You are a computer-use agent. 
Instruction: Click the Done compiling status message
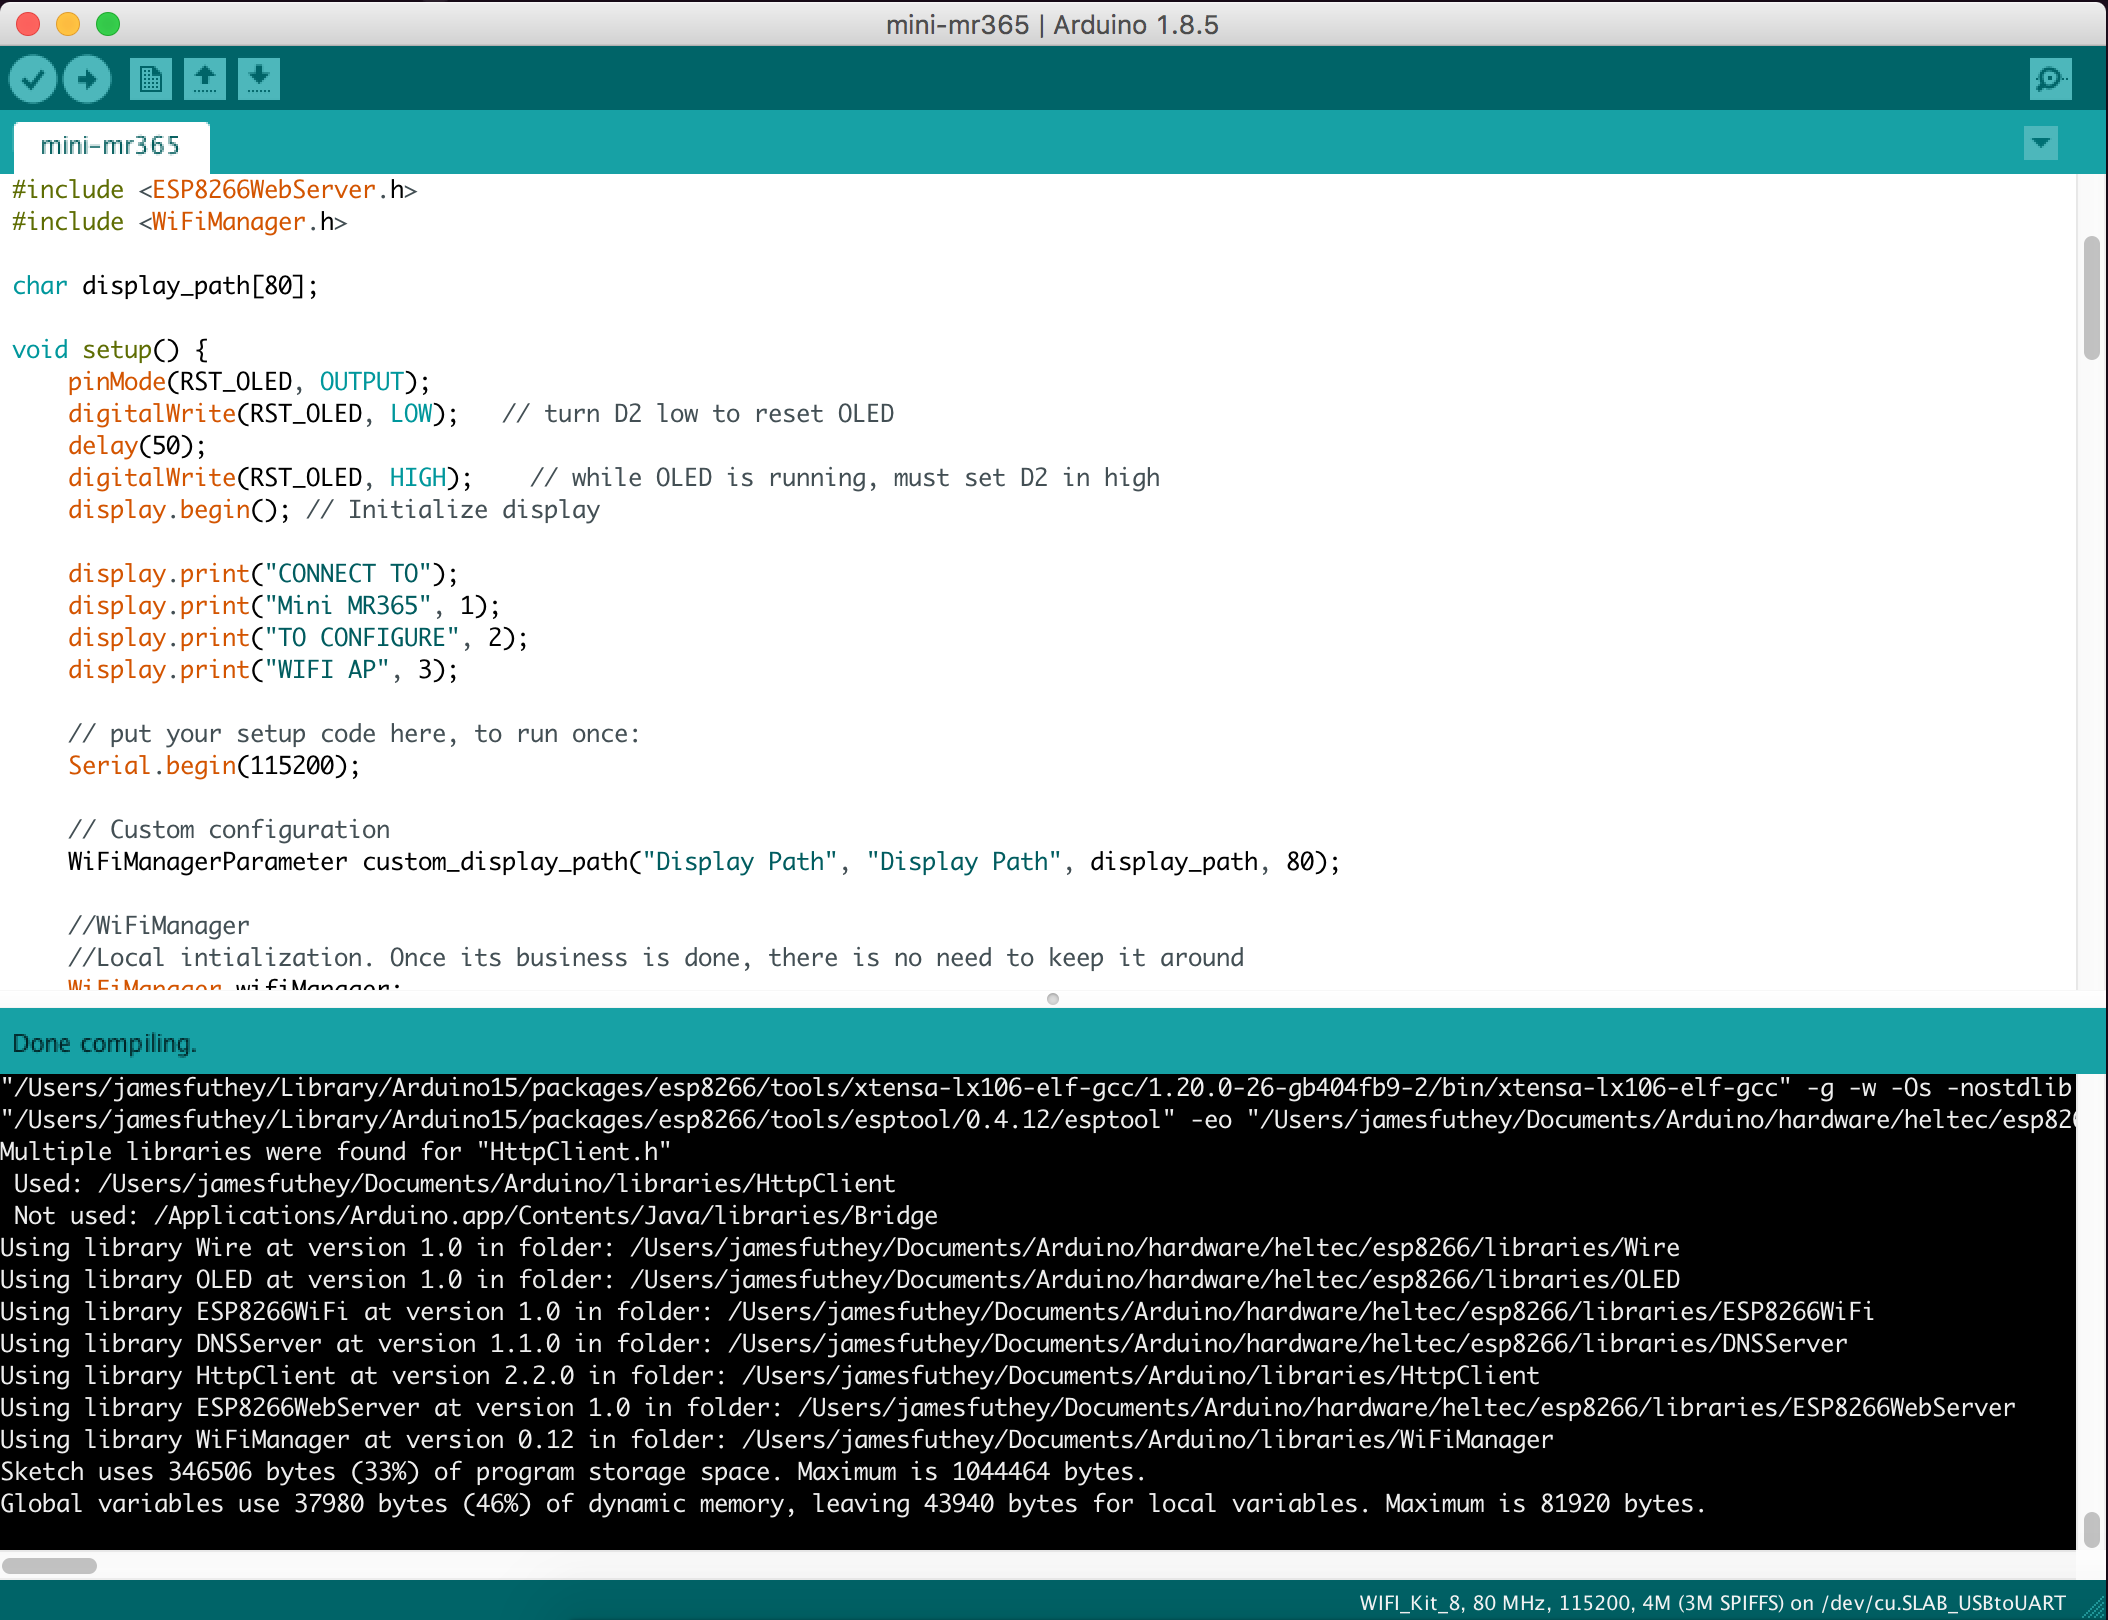click(104, 1044)
